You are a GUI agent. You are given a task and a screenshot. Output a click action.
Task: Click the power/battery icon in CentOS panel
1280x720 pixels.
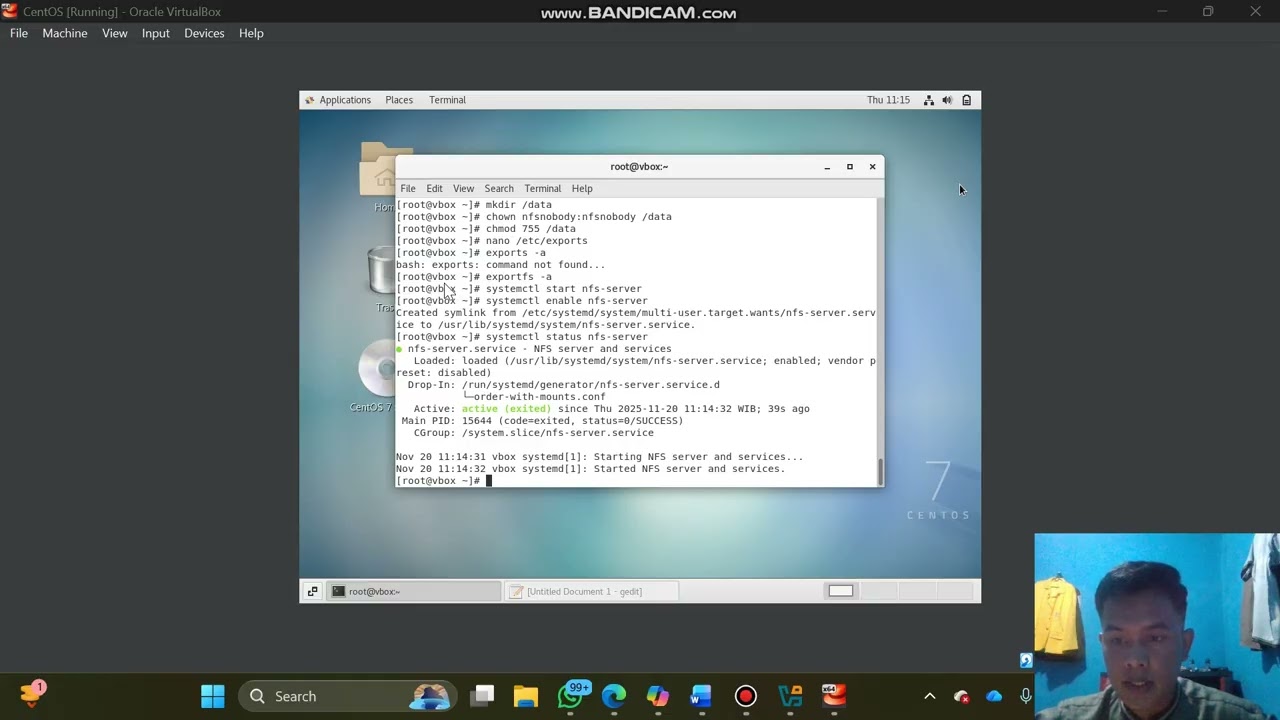(x=966, y=100)
